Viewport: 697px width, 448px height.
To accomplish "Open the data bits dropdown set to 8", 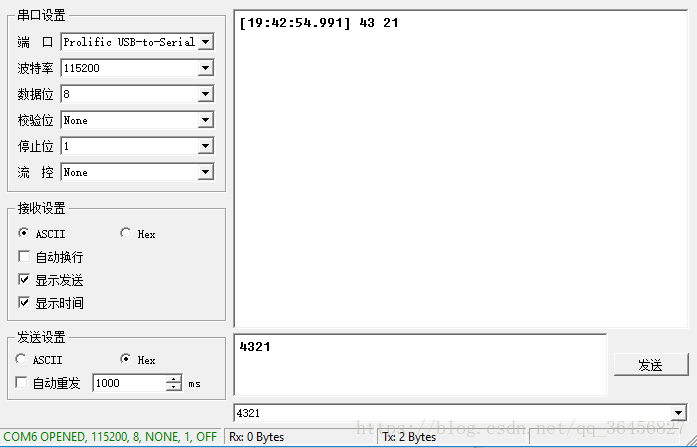I will [x=137, y=94].
